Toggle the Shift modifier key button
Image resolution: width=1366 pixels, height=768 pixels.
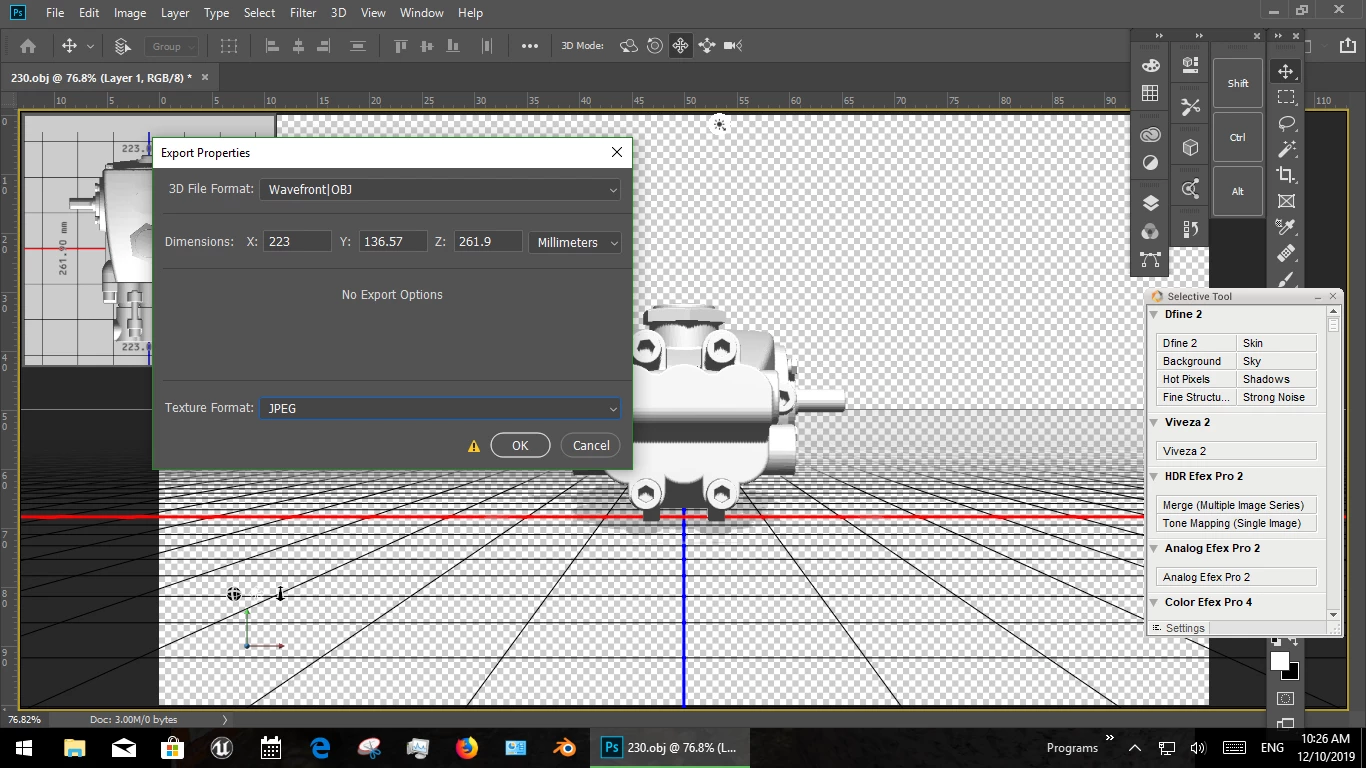1237,84
